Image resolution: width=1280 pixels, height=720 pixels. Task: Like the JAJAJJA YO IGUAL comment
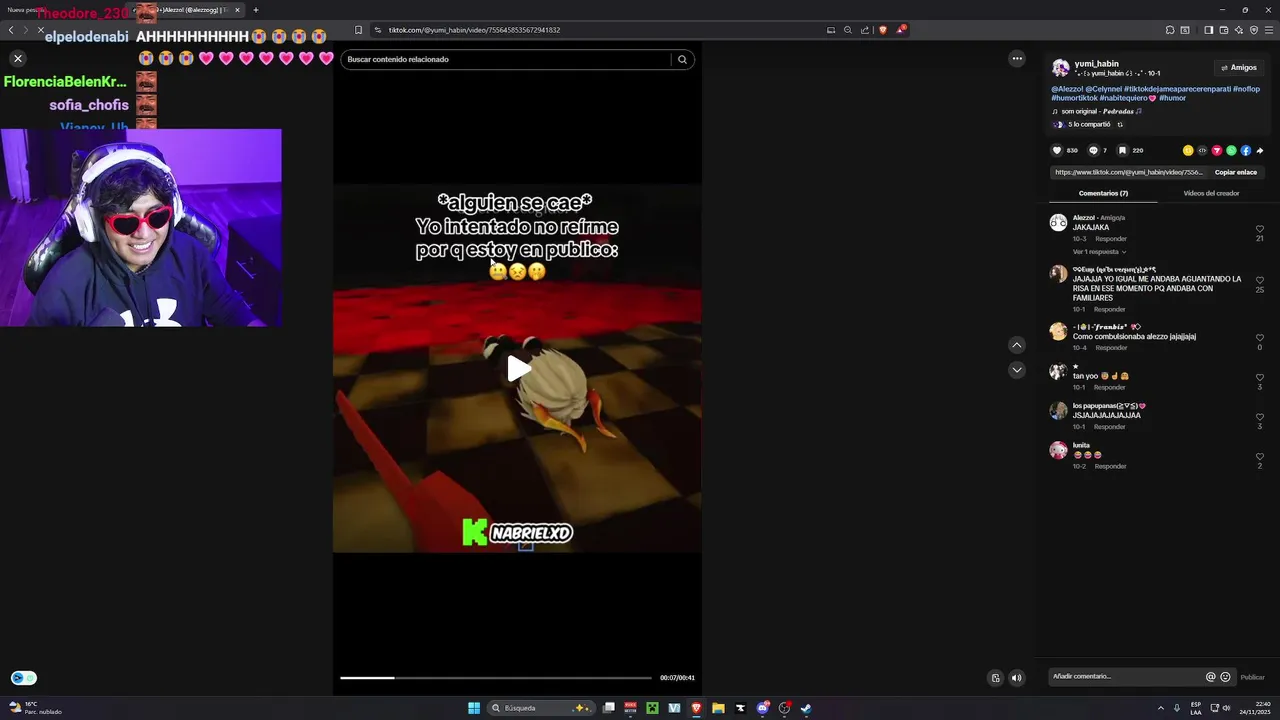[x=1259, y=280]
